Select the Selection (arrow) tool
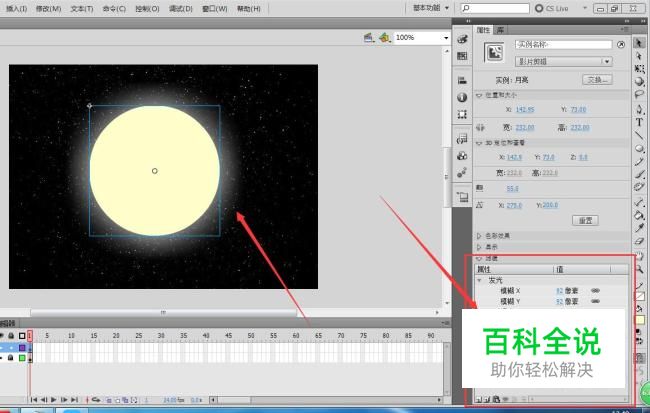Viewport: 650px width, 413px height. click(639, 43)
